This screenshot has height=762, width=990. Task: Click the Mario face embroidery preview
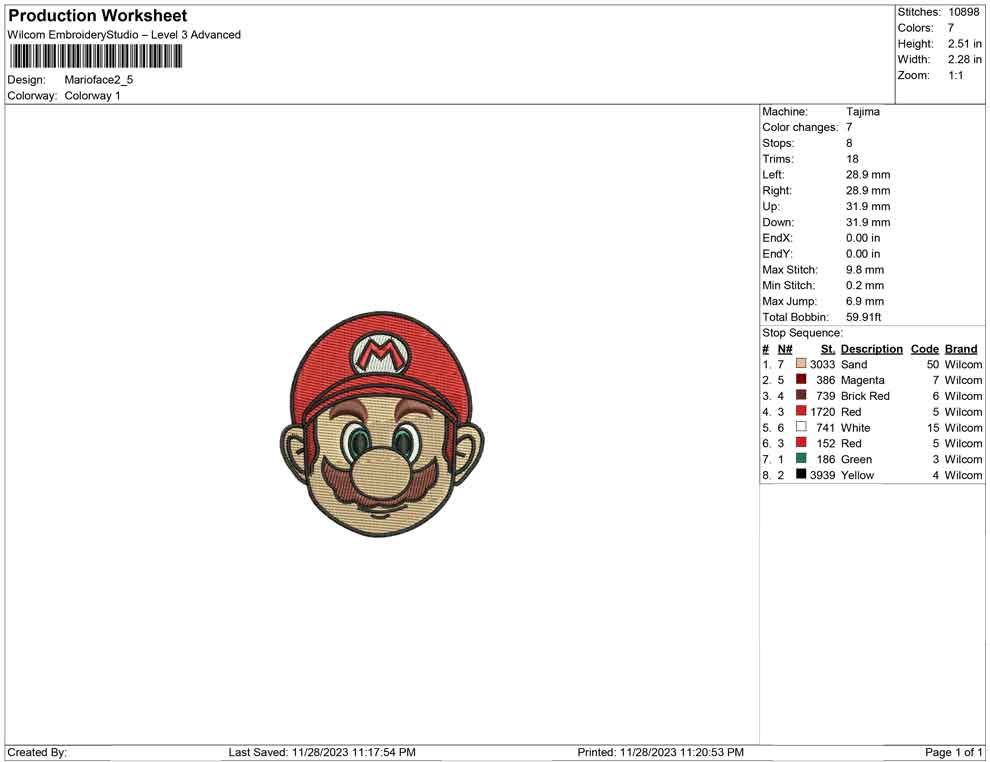pyautogui.click(x=382, y=424)
